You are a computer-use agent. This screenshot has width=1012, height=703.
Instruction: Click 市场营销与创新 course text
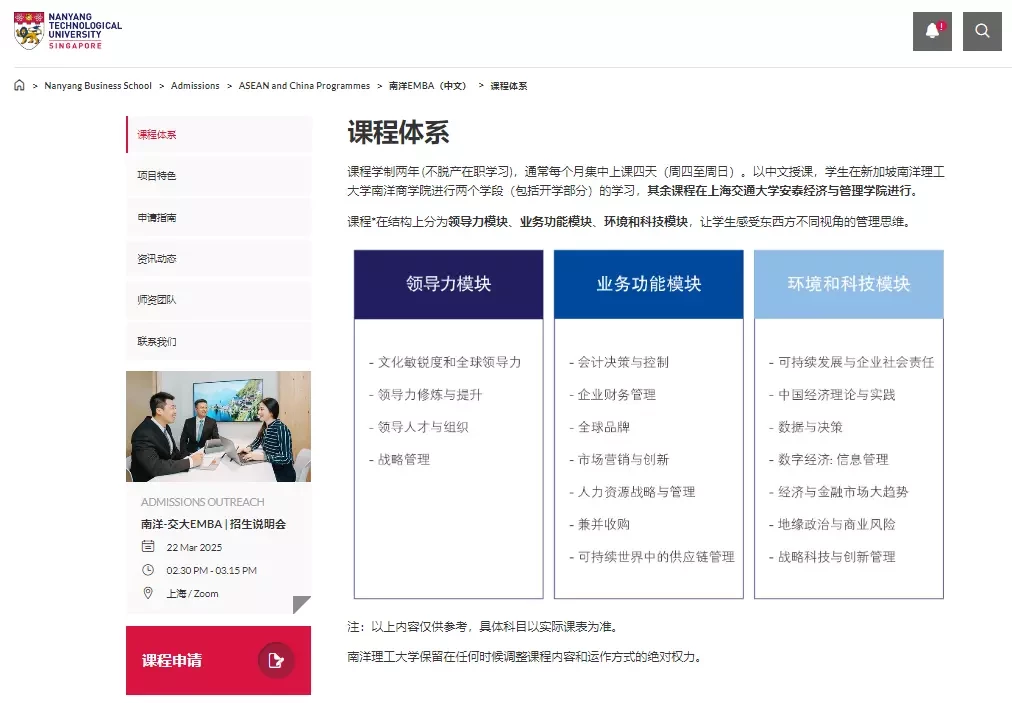pyautogui.click(x=623, y=460)
